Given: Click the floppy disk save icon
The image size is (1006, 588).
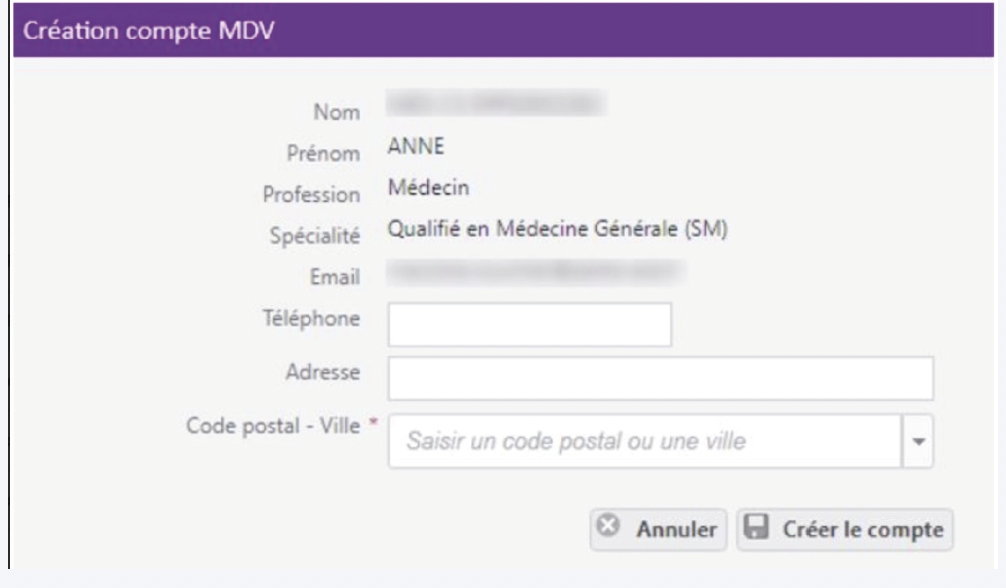Looking at the screenshot, I should pos(756,526).
